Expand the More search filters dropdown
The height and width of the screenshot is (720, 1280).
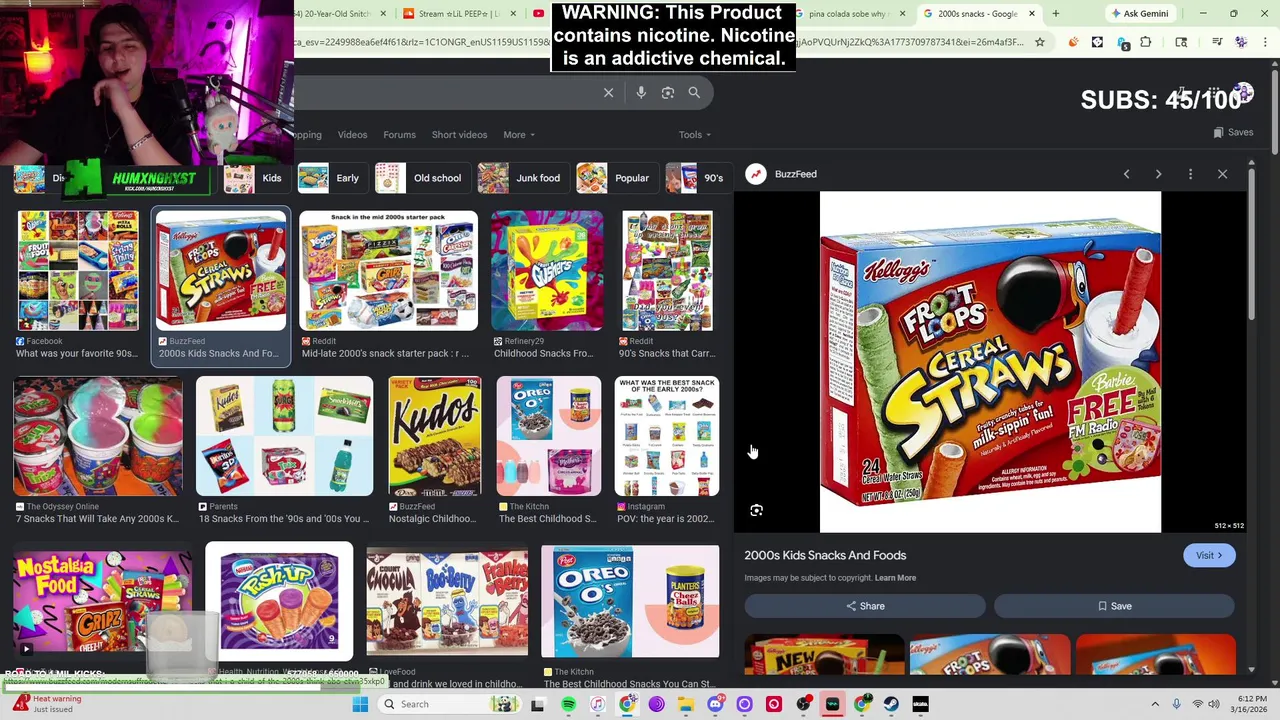tap(518, 135)
